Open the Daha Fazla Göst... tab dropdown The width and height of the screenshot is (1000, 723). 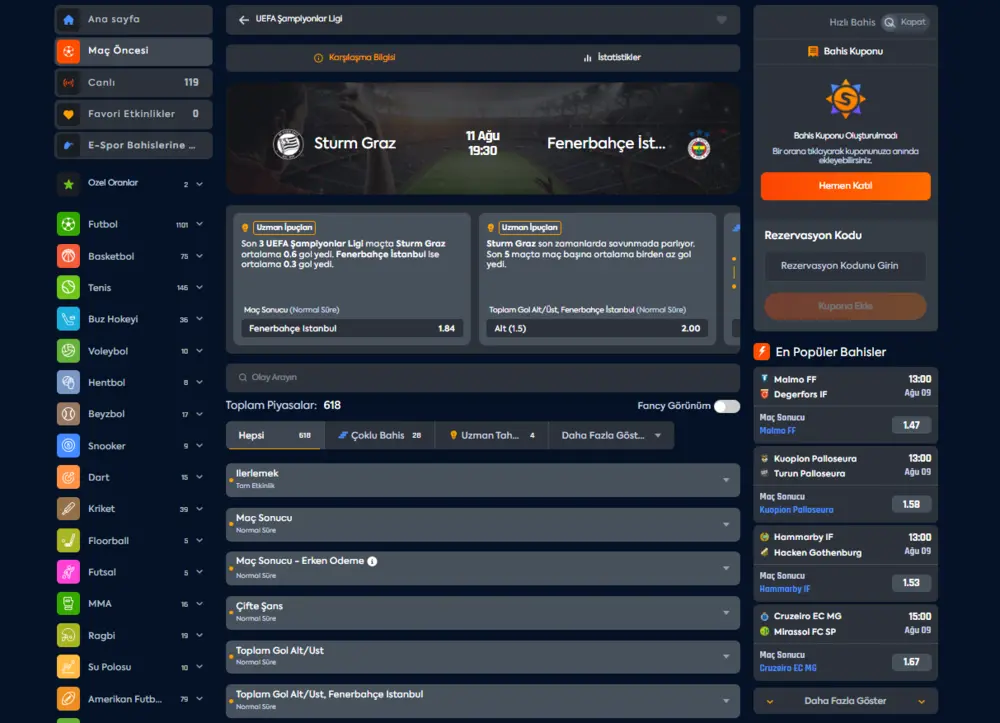[611, 435]
